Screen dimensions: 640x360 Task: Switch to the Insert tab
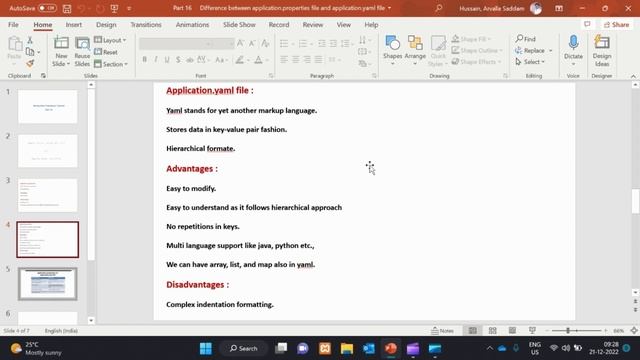pyautogui.click(x=74, y=24)
